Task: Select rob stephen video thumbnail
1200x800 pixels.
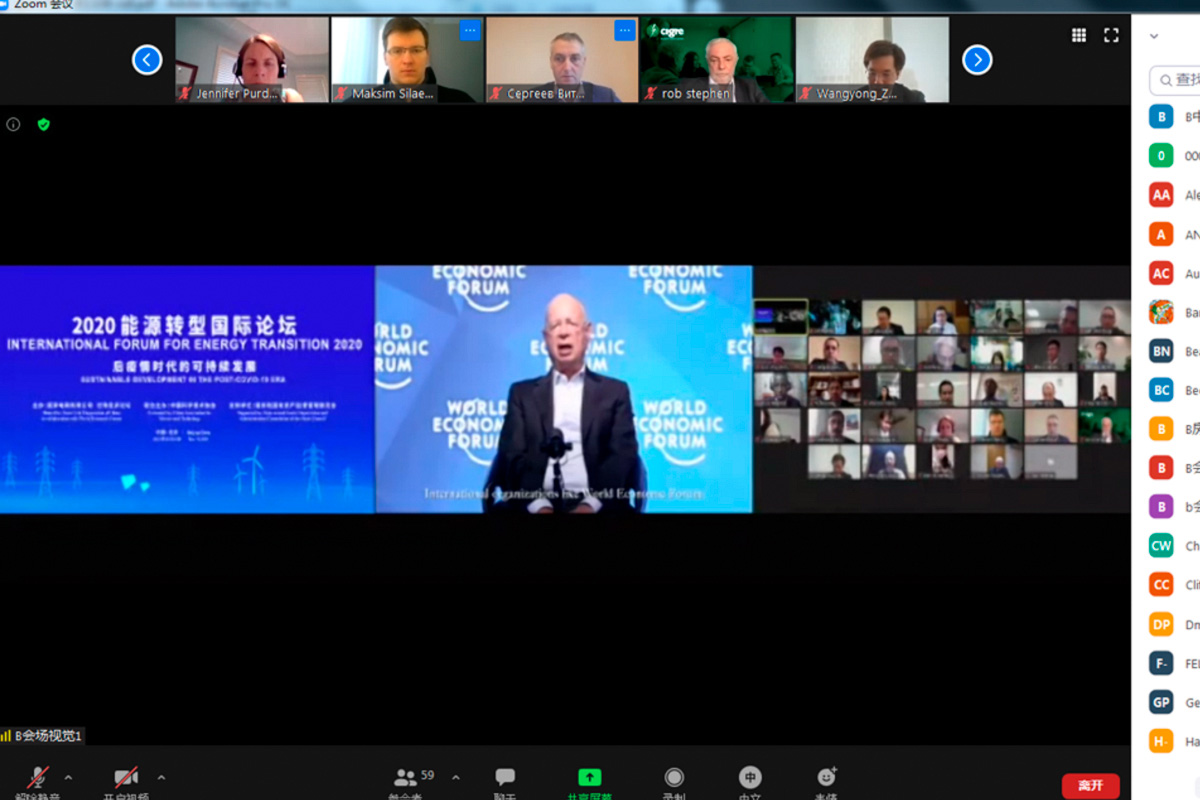Action: pyautogui.click(x=717, y=60)
